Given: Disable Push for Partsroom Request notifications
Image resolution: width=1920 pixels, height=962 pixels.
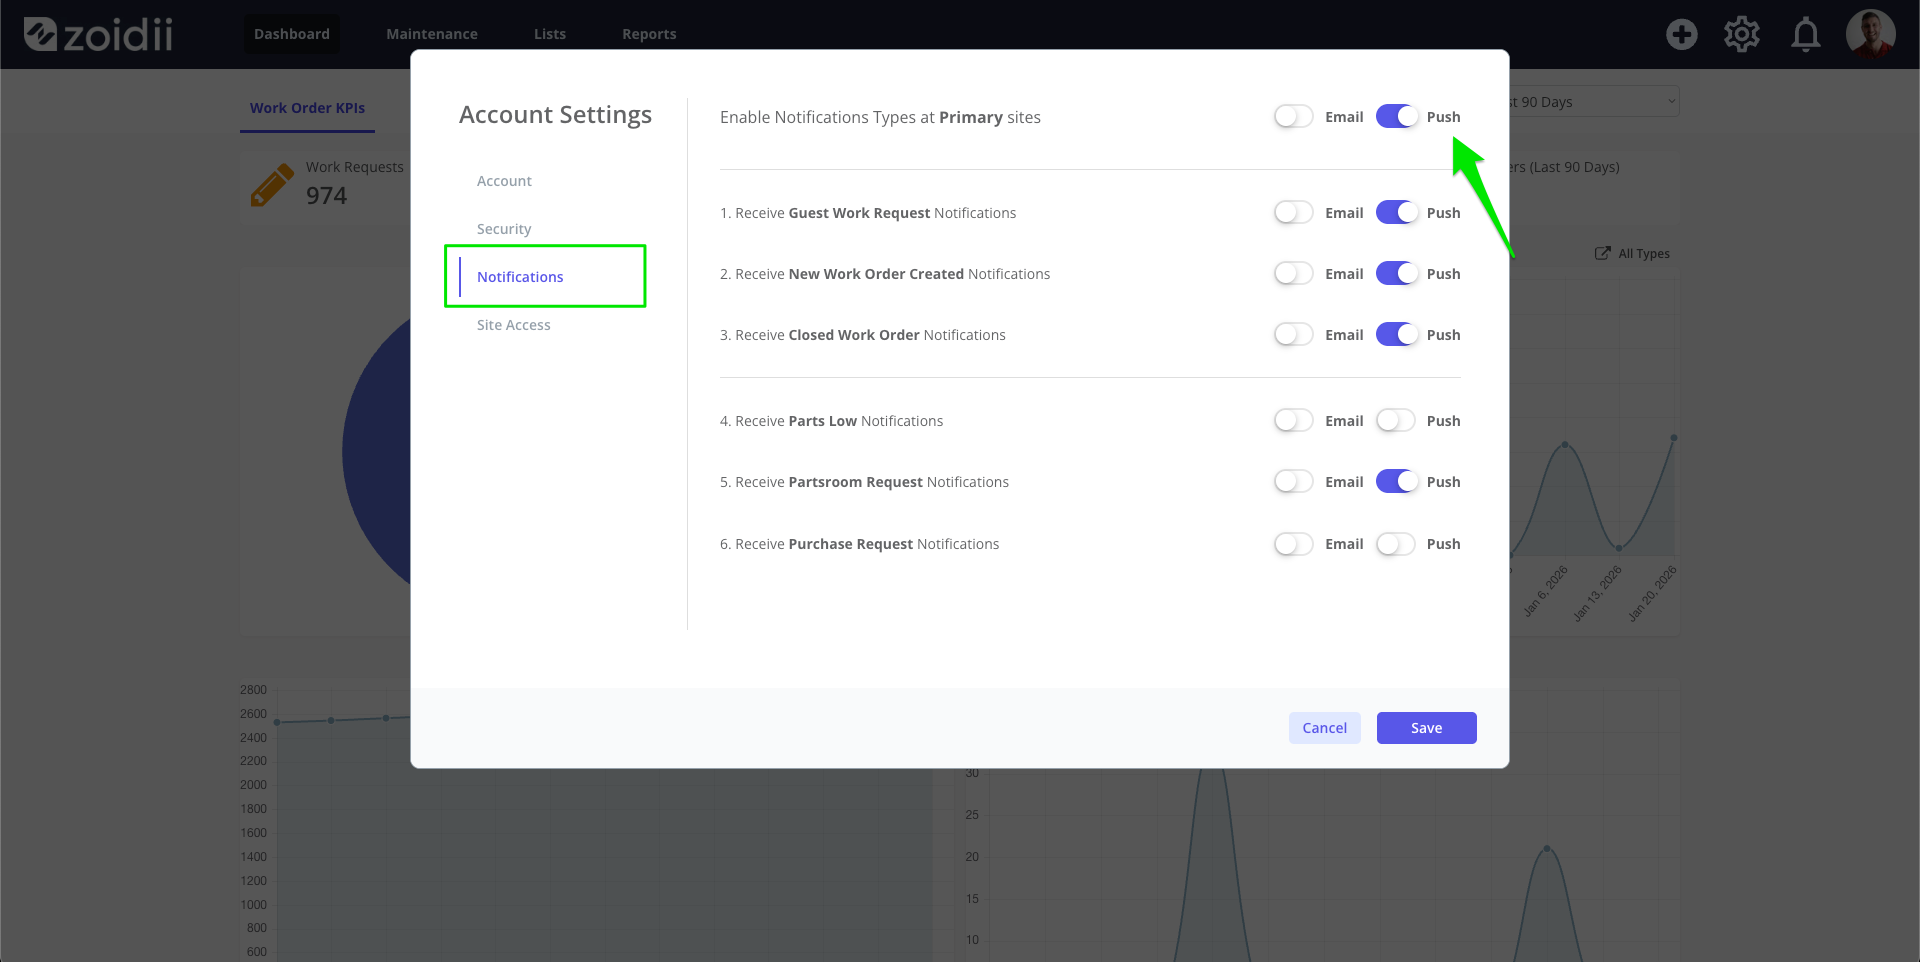Looking at the screenshot, I should (x=1396, y=482).
